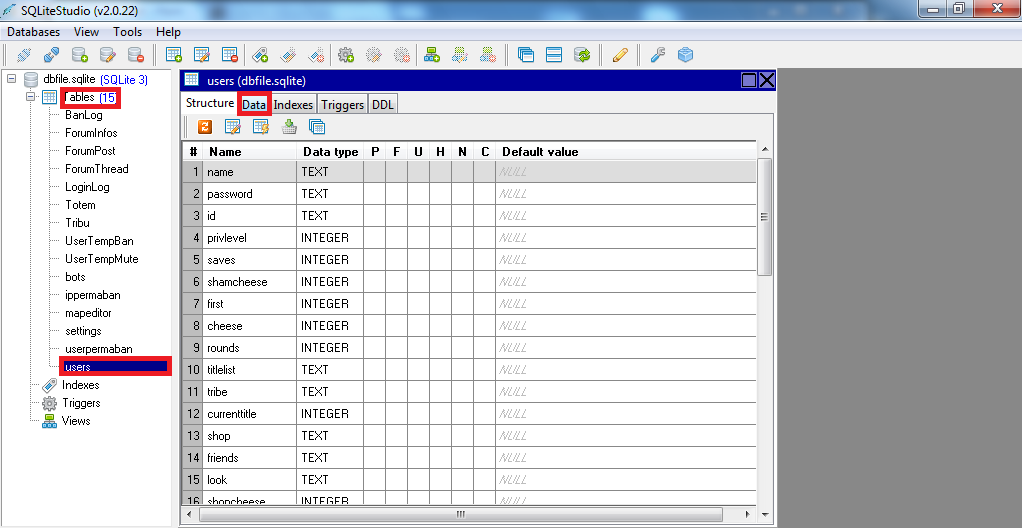Select the LoginLog table in tree
Image resolution: width=1022 pixels, height=528 pixels.
[x=87, y=187]
